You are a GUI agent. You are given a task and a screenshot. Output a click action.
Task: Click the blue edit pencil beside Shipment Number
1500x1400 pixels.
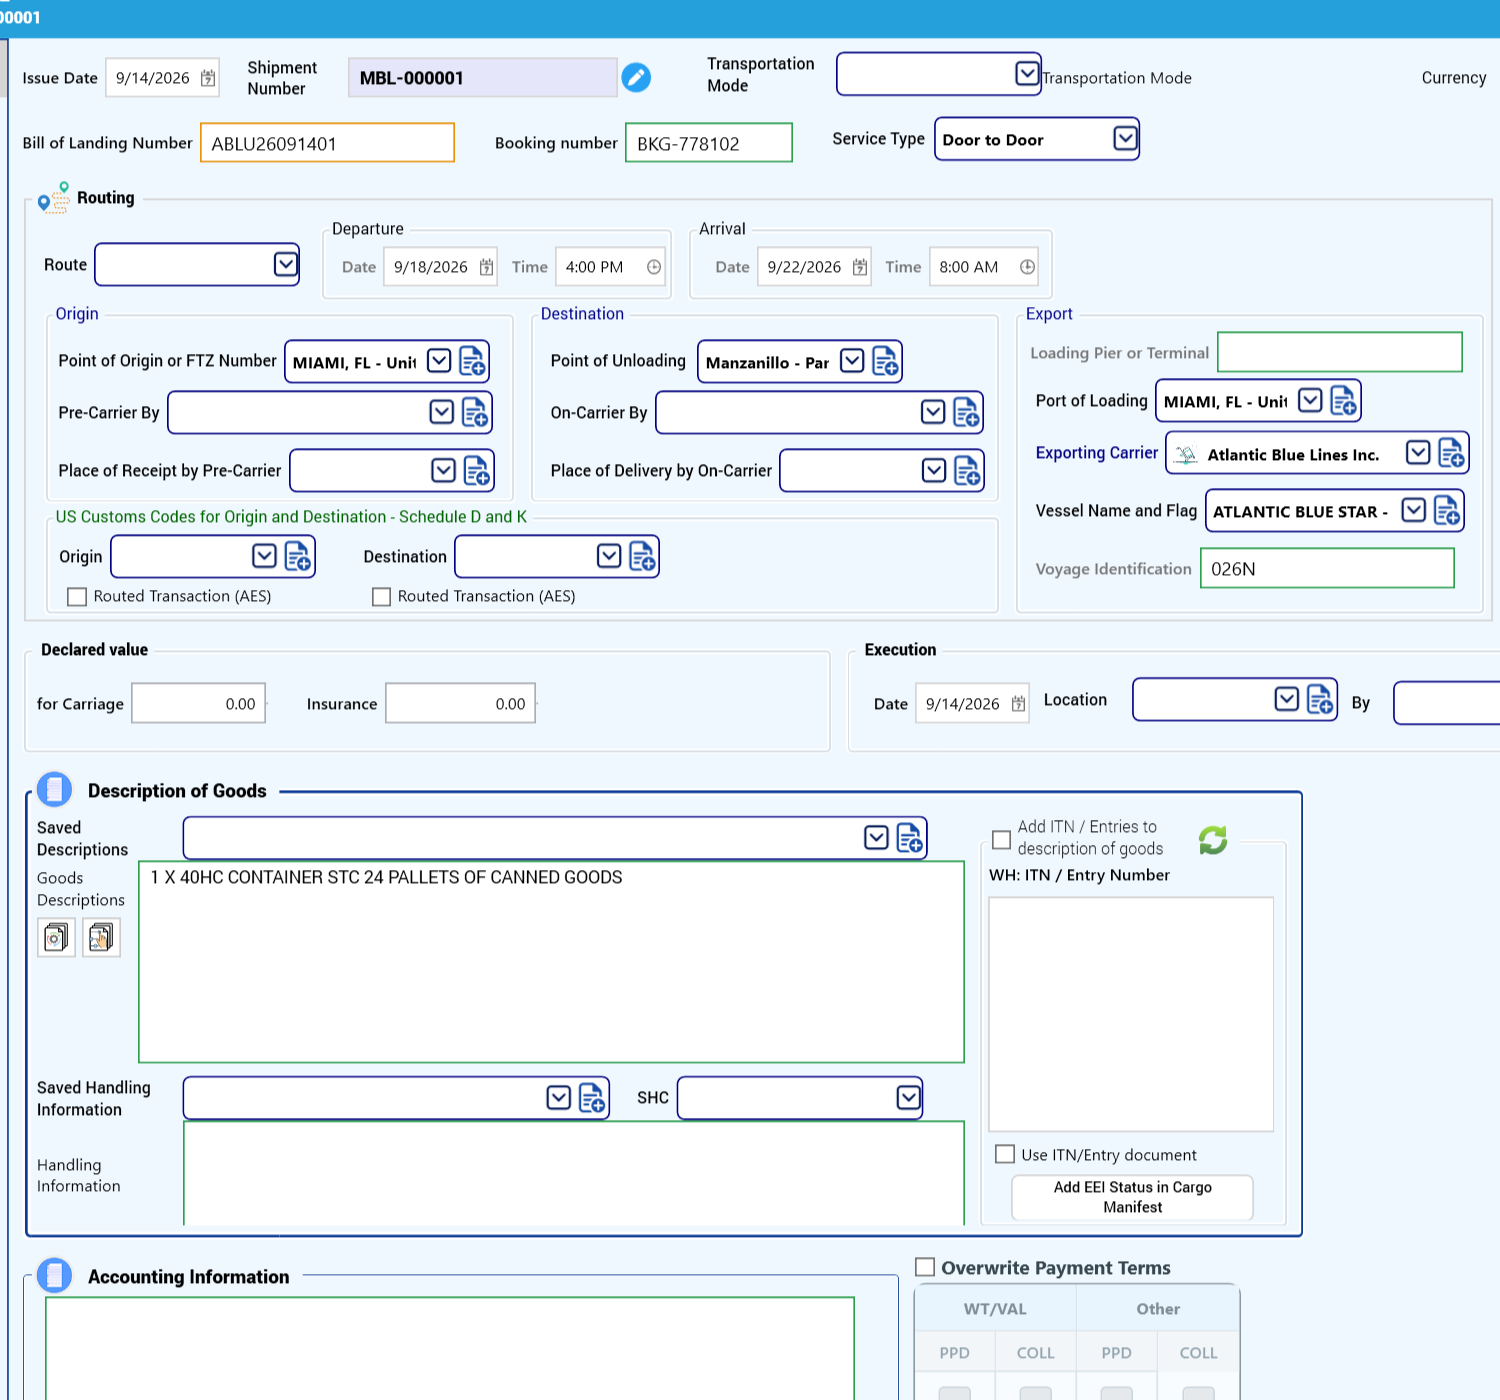(x=636, y=77)
